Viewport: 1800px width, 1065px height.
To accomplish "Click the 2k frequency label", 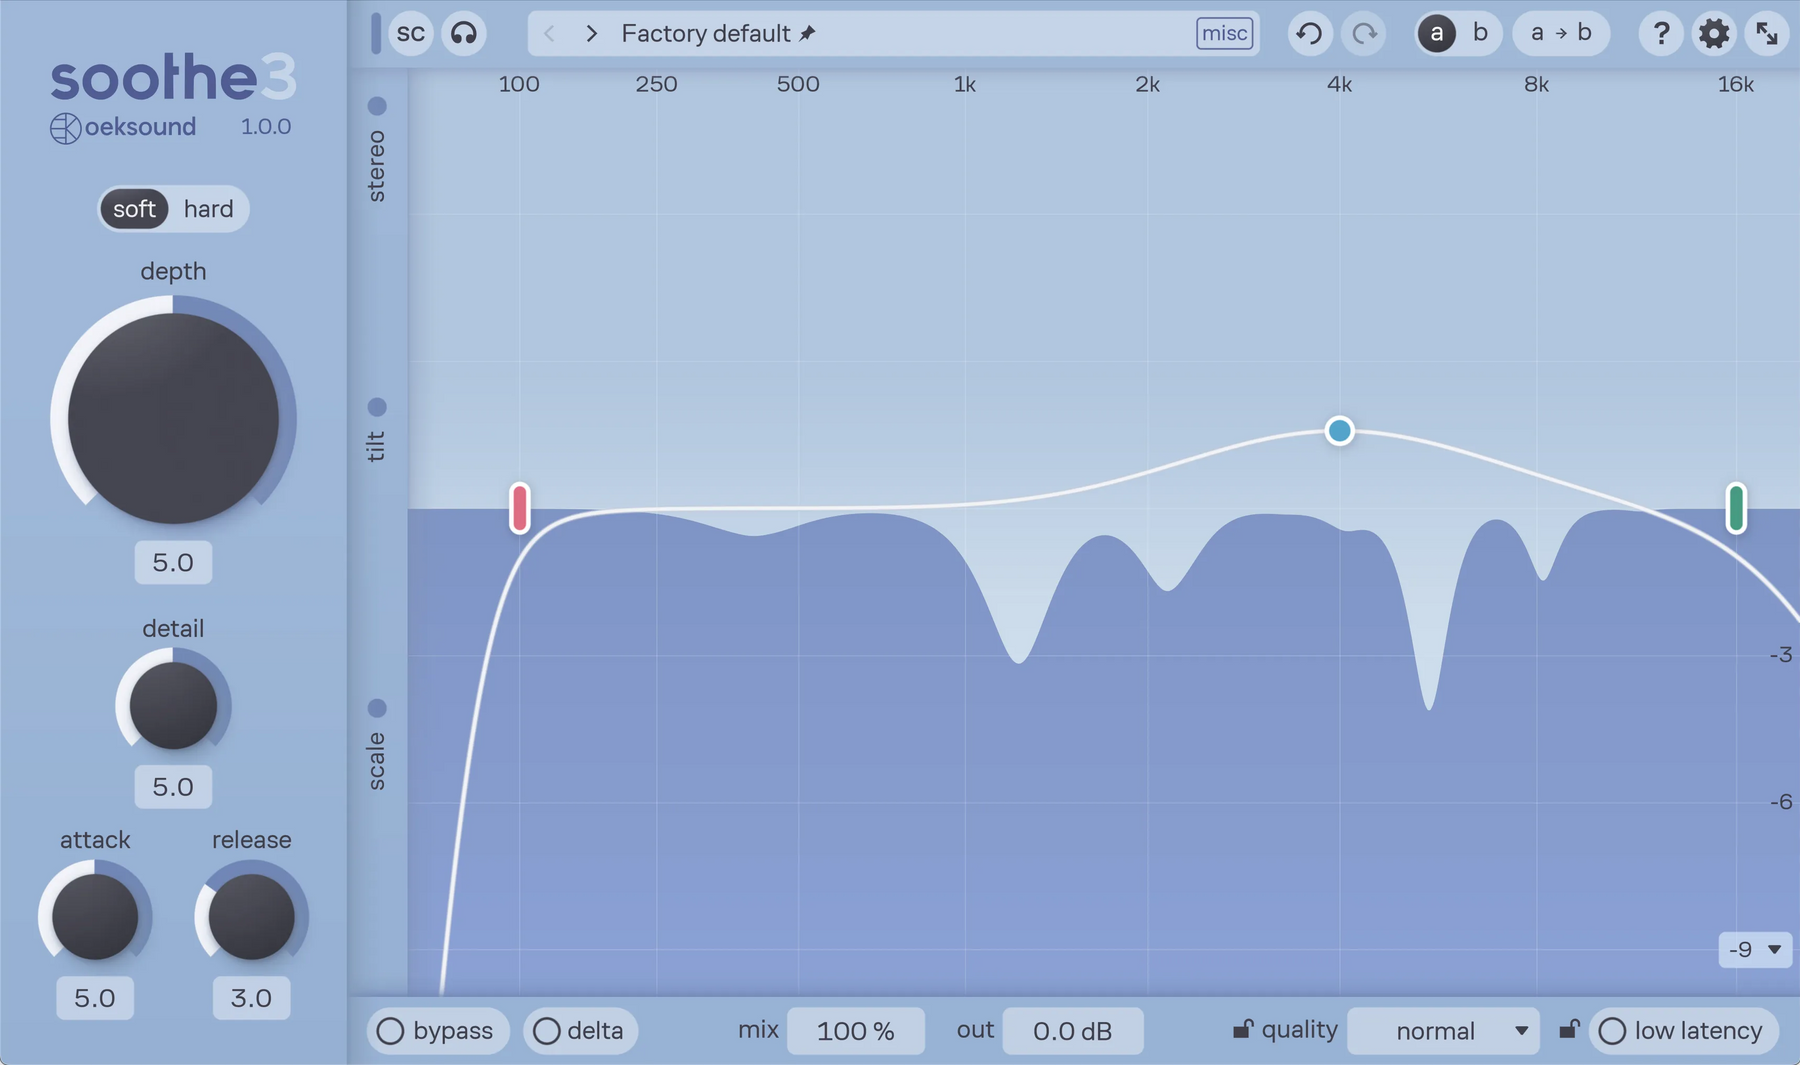I will coord(1148,85).
